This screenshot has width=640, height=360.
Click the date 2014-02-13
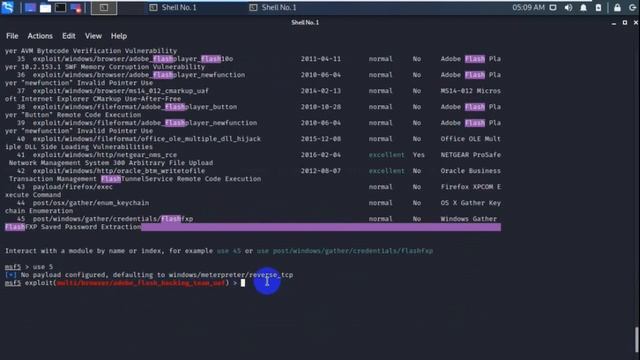pyautogui.click(x=321, y=91)
